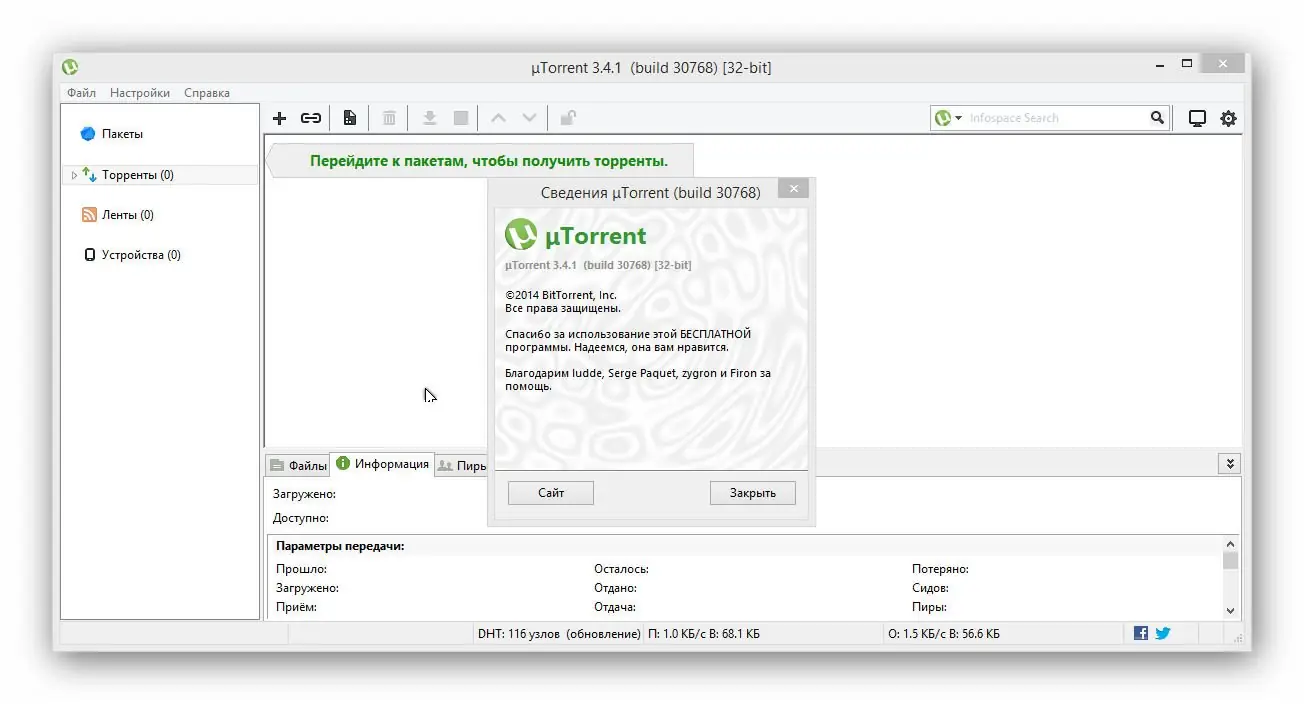Viewport: 1304px width, 704px height.
Task: Select Торренты (0) in sidebar
Action: point(137,175)
